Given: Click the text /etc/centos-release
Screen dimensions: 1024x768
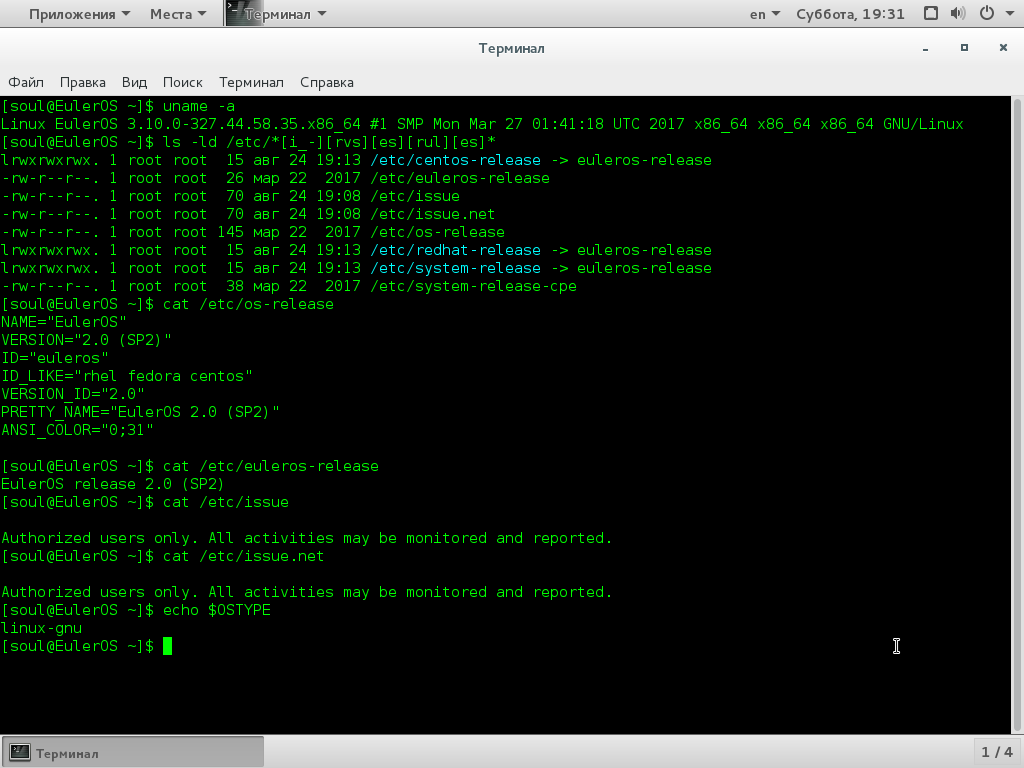Looking at the screenshot, I should tap(455, 160).
